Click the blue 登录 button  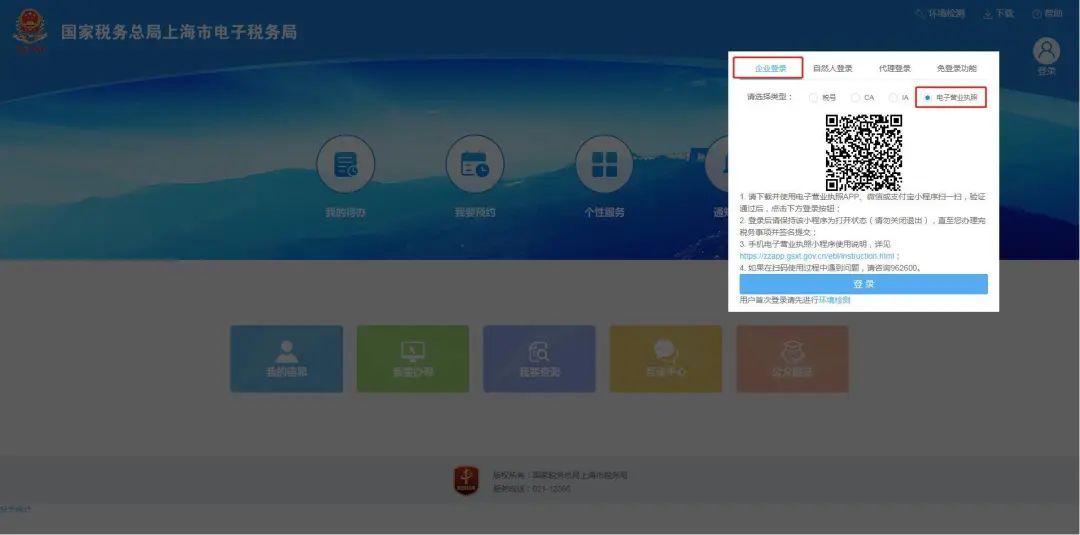[864, 284]
